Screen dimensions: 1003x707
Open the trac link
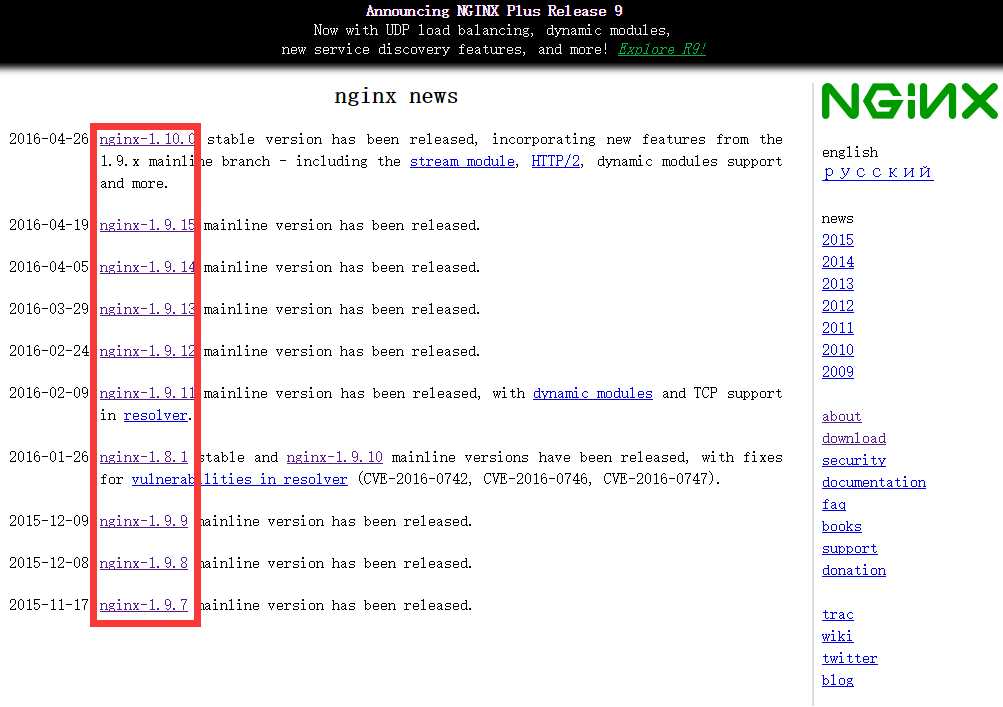838,615
